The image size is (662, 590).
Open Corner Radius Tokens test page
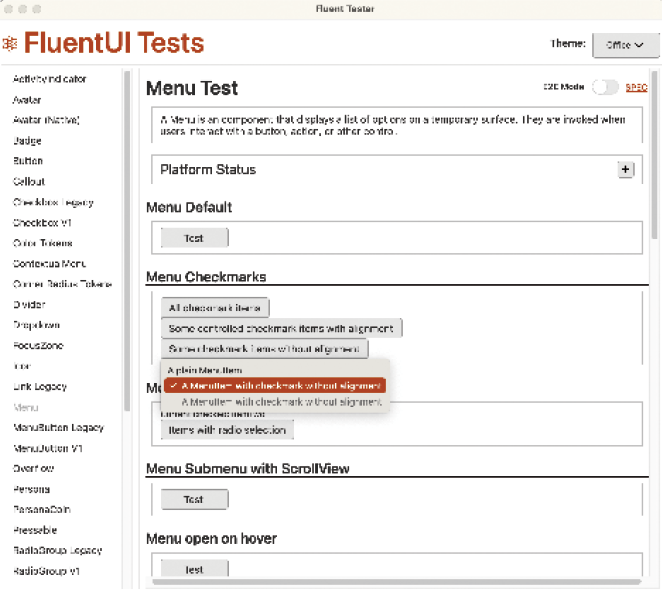coord(62,284)
